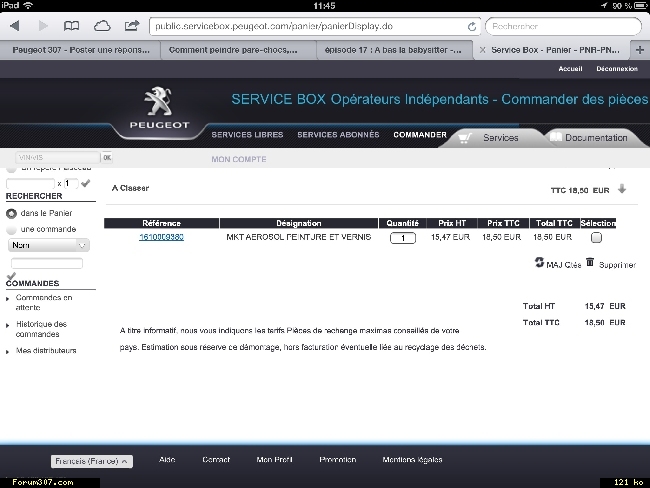Open Safari bookmarks book icon
This screenshot has height=488, width=650.
[x=71, y=26]
